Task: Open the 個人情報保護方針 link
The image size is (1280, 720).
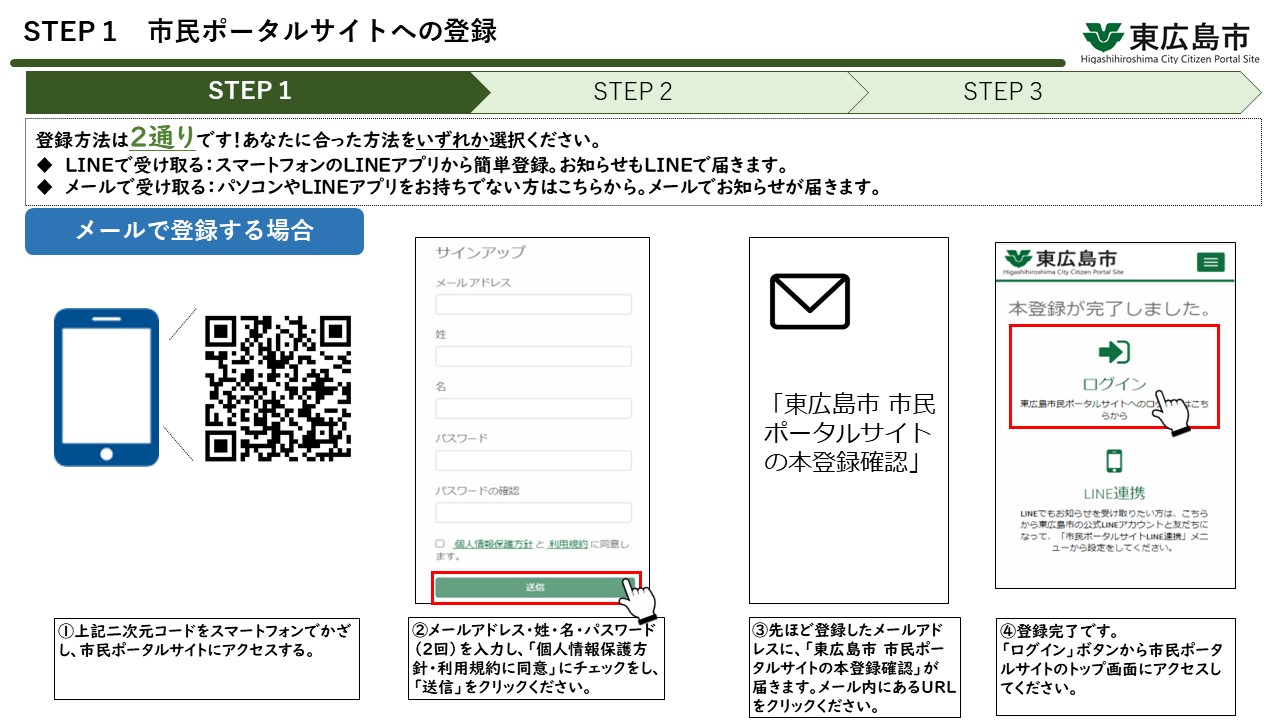Action: pos(493,543)
